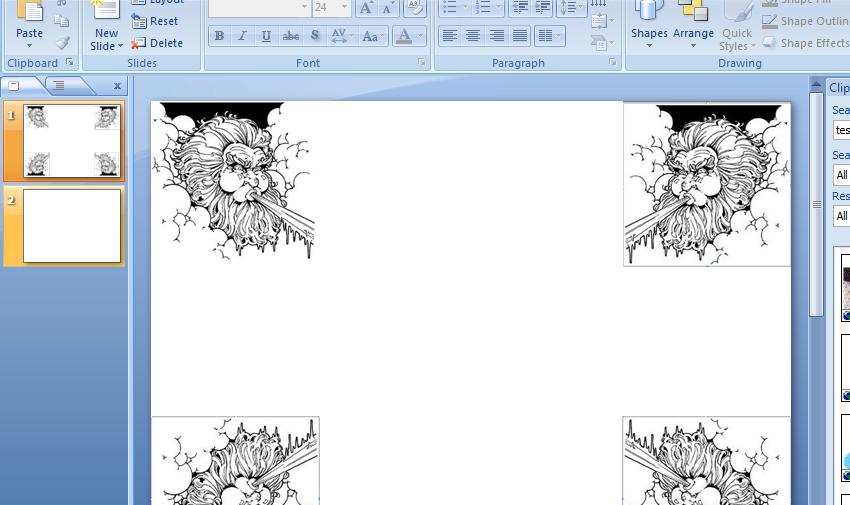Select the Format Painter brush icon

click(x=62, y=42)
